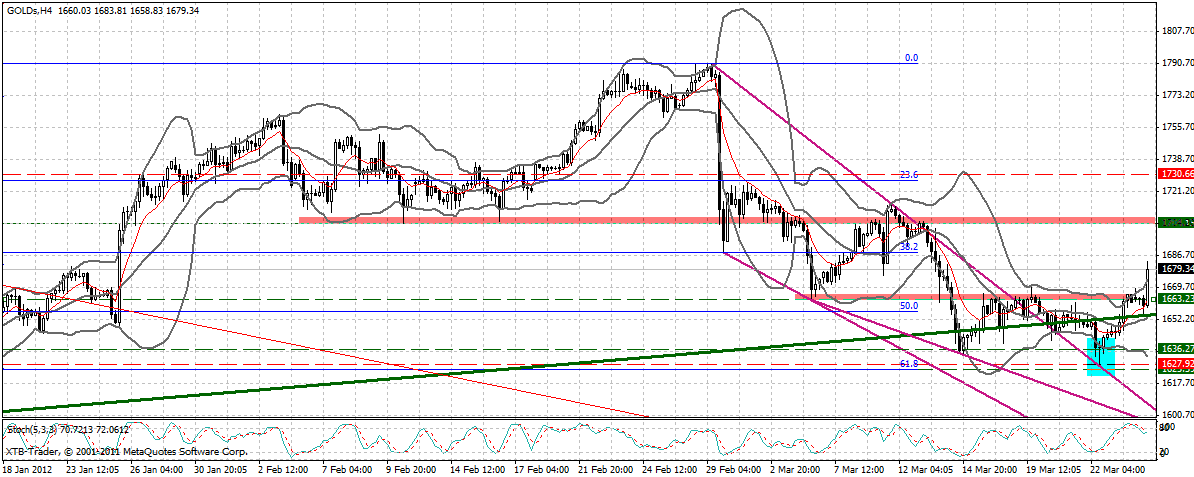Click the 1686.70 price axis value
Screen dimensions: 1194x477
tap(1176, 255)
